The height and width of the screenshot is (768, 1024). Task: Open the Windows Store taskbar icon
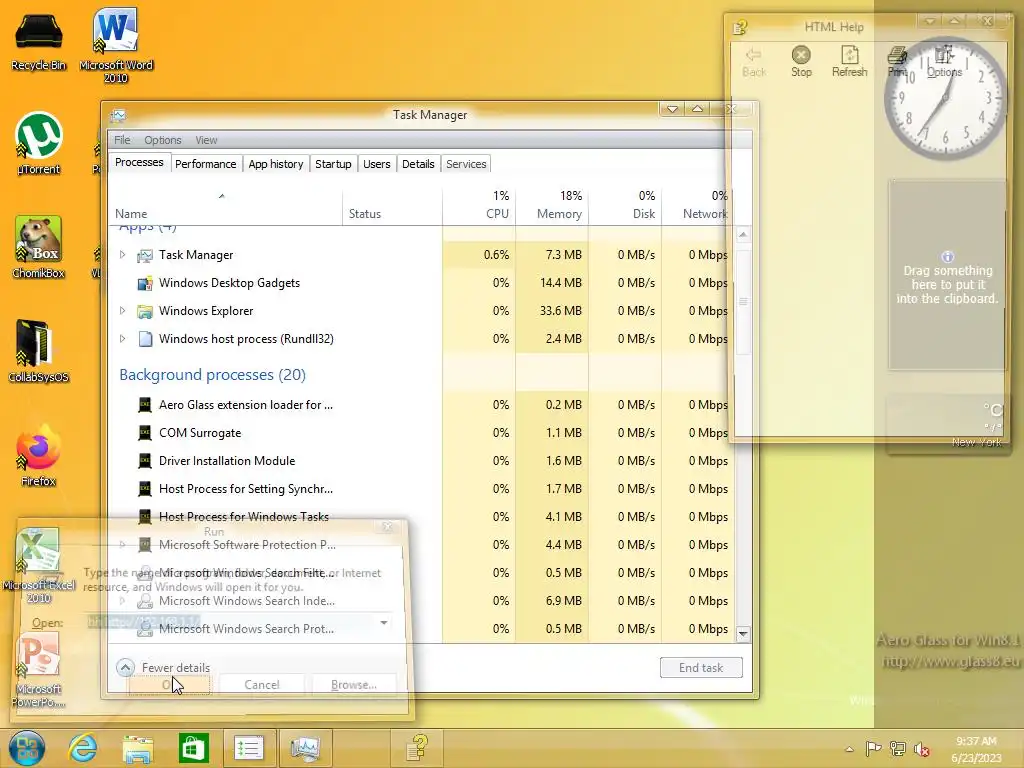(x=193, y=748)
